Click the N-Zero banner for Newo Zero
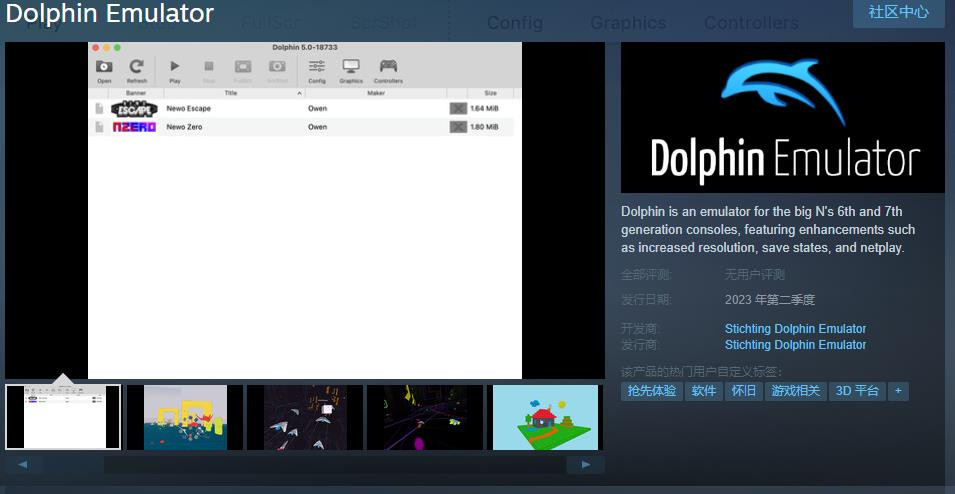Screen dimensions: 955x494 [133, 127]
